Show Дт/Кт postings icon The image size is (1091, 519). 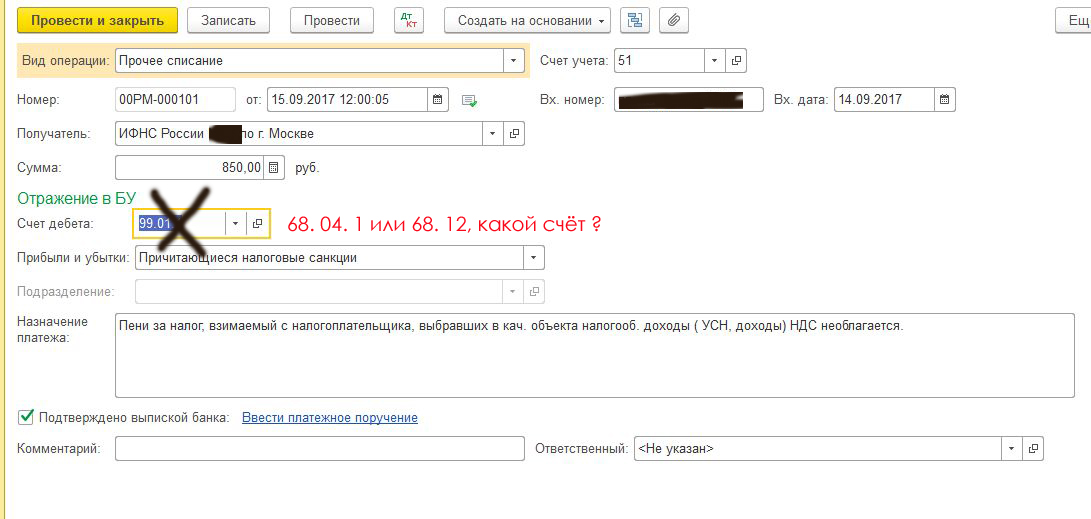[x=408, y=20]
